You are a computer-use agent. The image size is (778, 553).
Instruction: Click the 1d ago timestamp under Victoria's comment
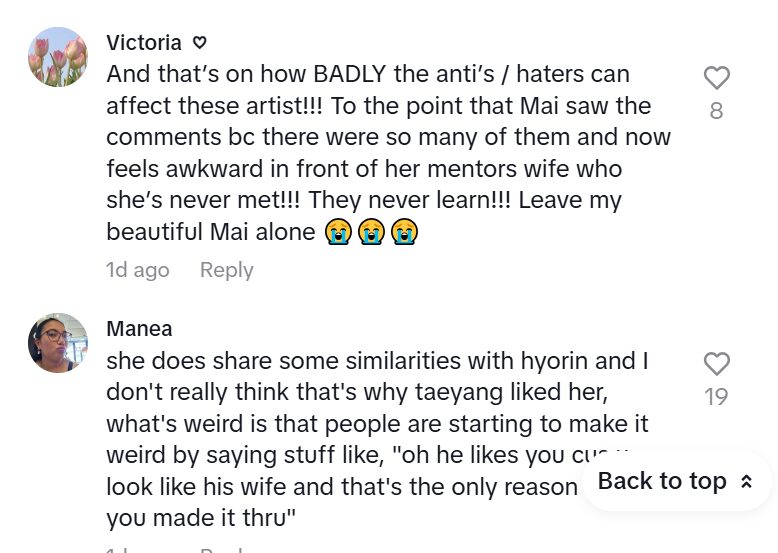pos(138,270)
